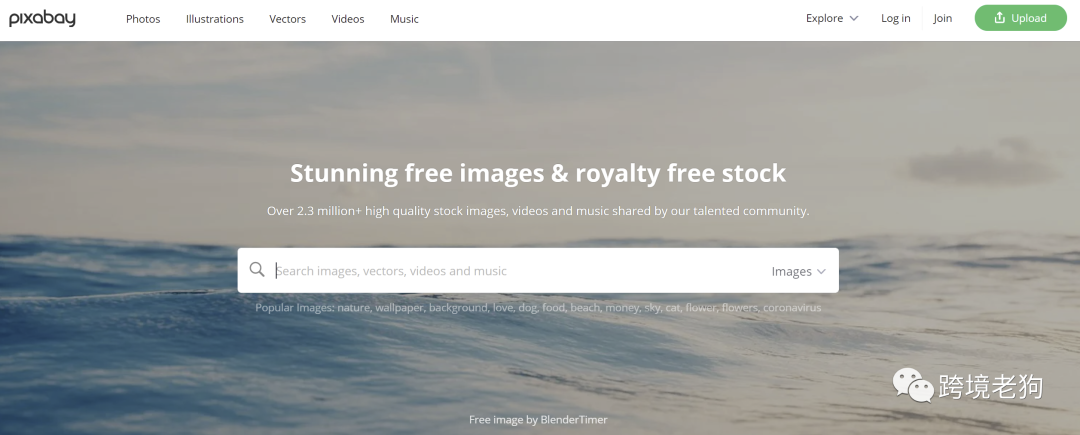Expand the Explore dropdown menu

832,19
